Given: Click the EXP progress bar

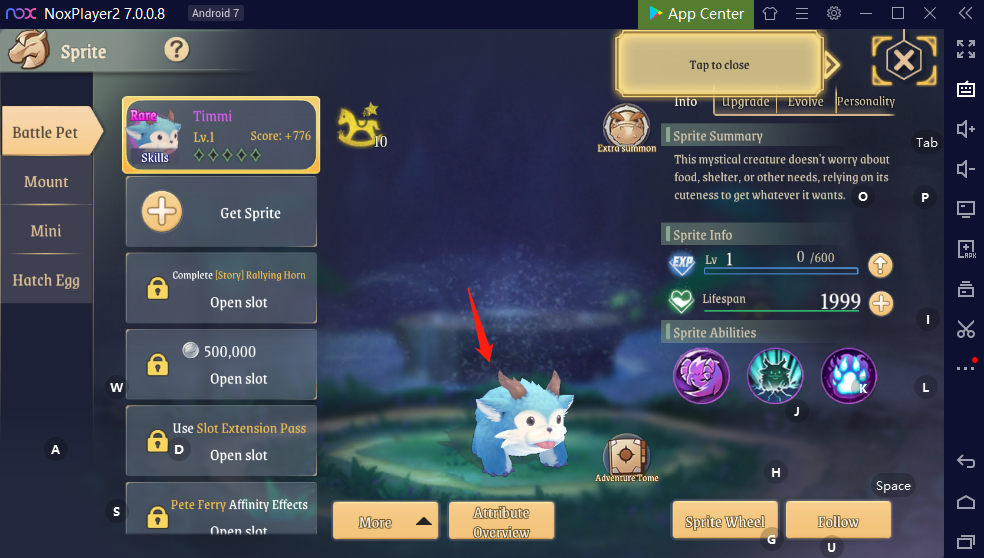Looking at the screenshot, I should pyautogui.click(x=781, y=271).
